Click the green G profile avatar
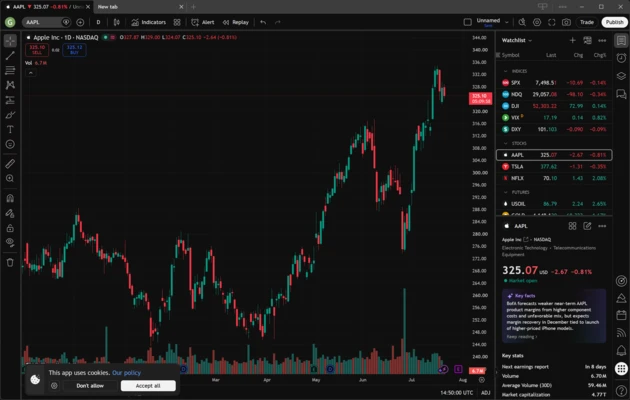Image resolution: width=630 pixels, height=400 pixels. 10,22
